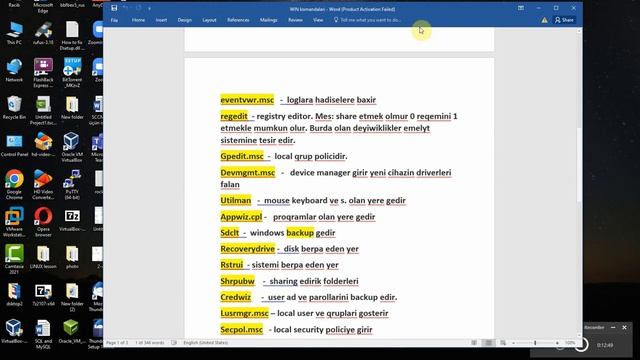Select VMware Workstation desktop icon

point(14,222)
